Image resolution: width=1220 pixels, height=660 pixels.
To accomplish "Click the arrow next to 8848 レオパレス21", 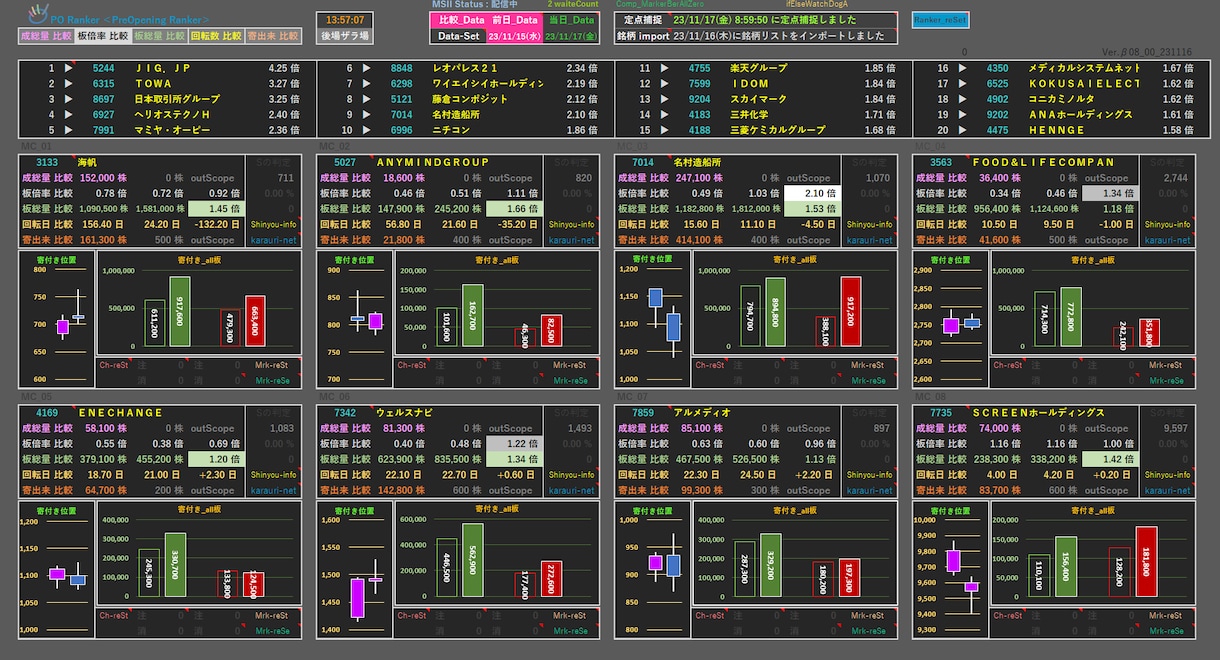I will 368,68.
